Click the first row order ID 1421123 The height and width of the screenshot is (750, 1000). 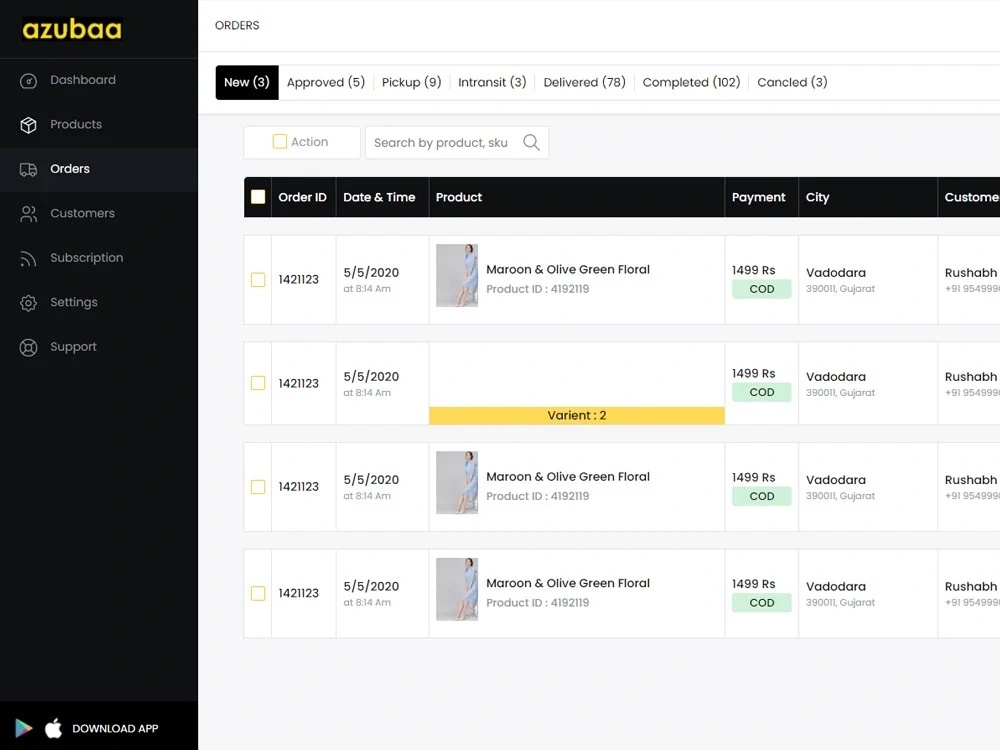[x=298, y=279]
